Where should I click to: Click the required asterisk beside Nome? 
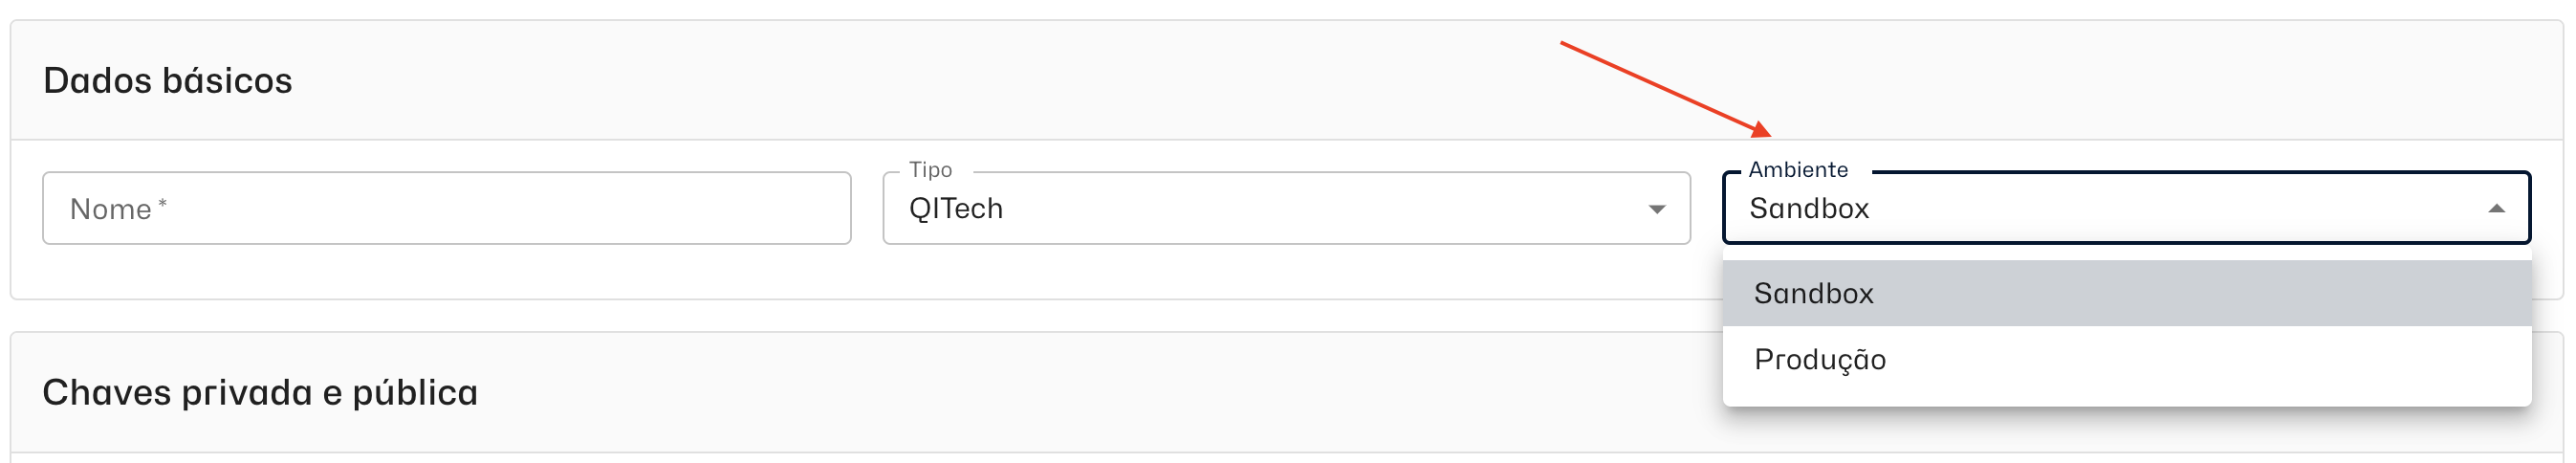tap(162, 204)
